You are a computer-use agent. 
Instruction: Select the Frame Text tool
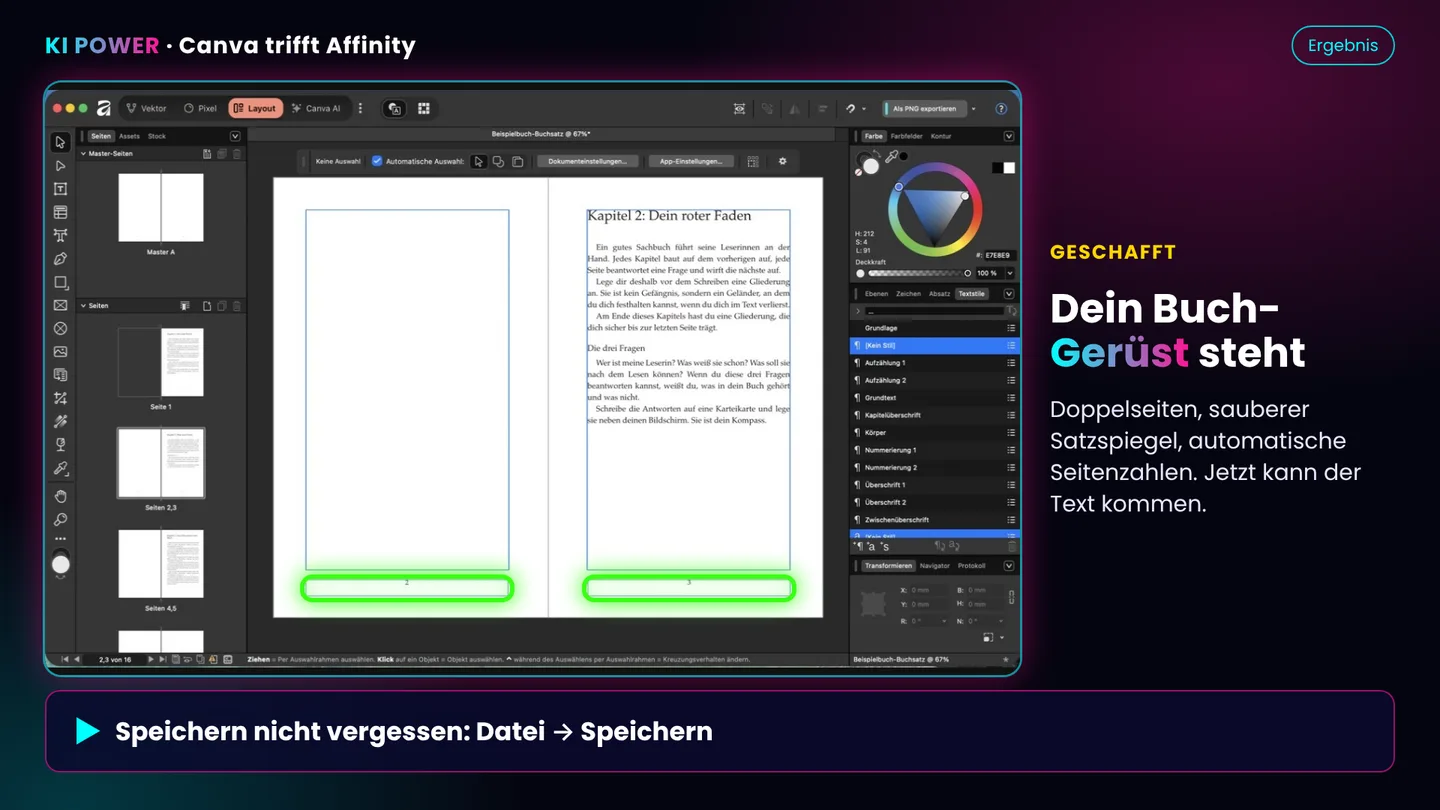click(61, 189)
